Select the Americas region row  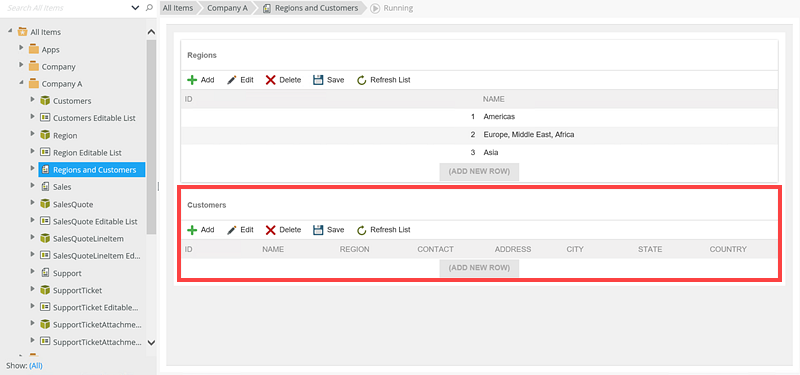(x=480, y=117)
